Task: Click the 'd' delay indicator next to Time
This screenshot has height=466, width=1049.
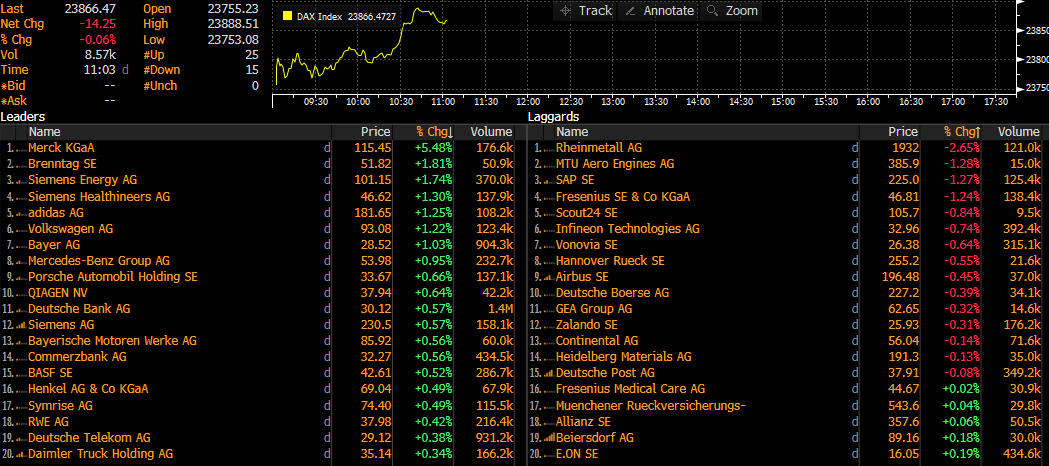Action: click(125, 70)
